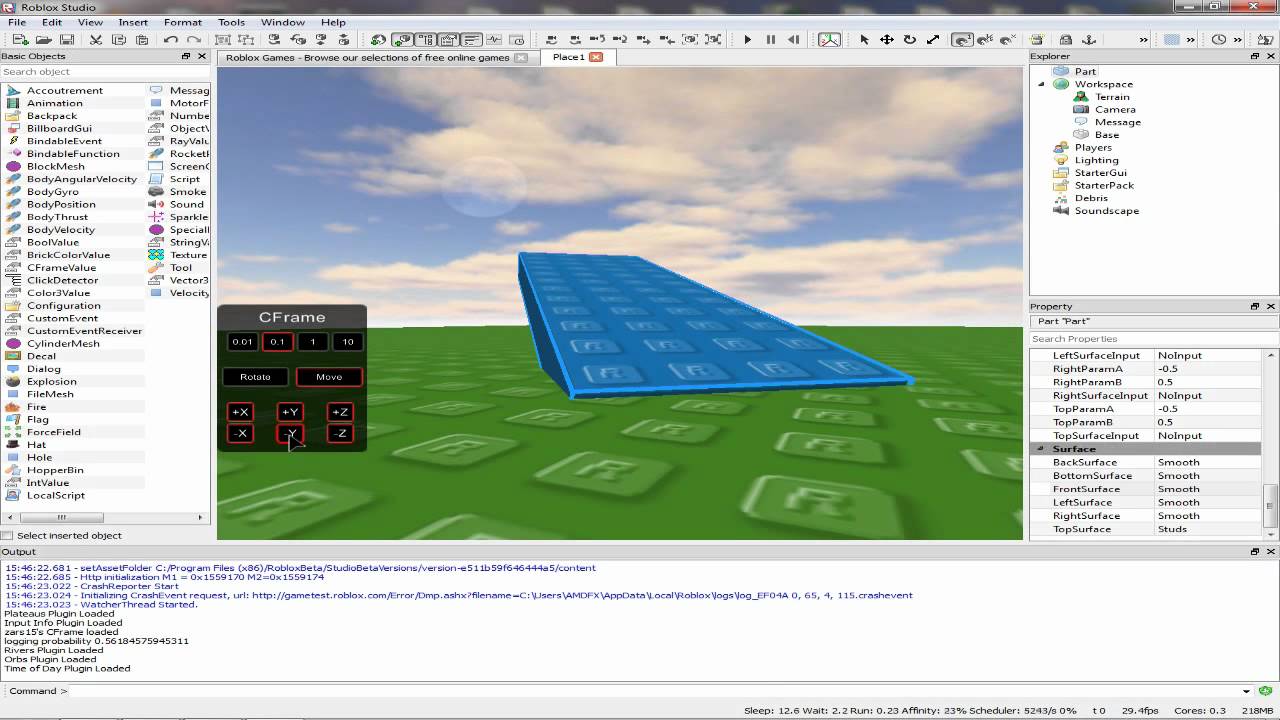The image size is (1280, 720).
Task: Choose the Rotate tool
Action: [x=910, y=40]
